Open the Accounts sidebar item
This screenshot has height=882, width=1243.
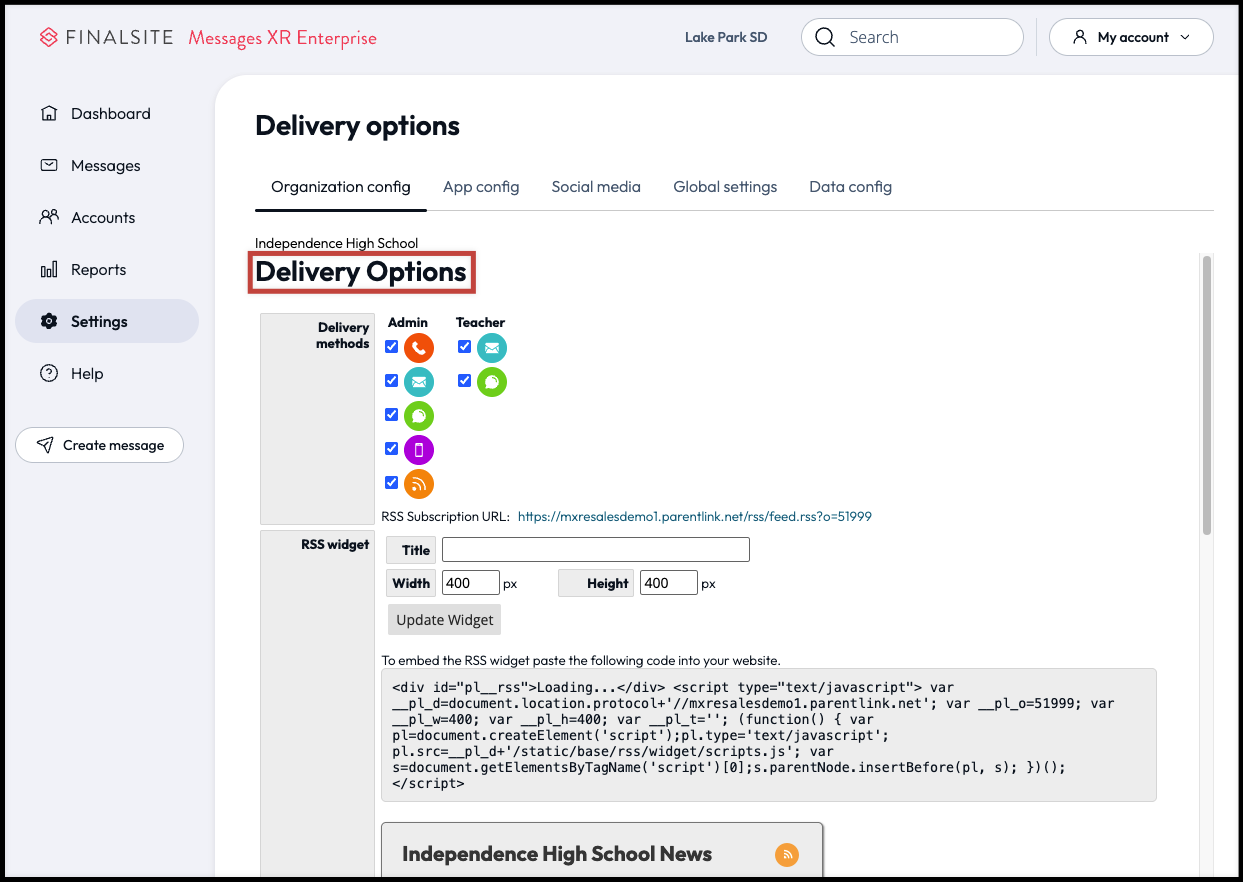[x=103, y=217]
